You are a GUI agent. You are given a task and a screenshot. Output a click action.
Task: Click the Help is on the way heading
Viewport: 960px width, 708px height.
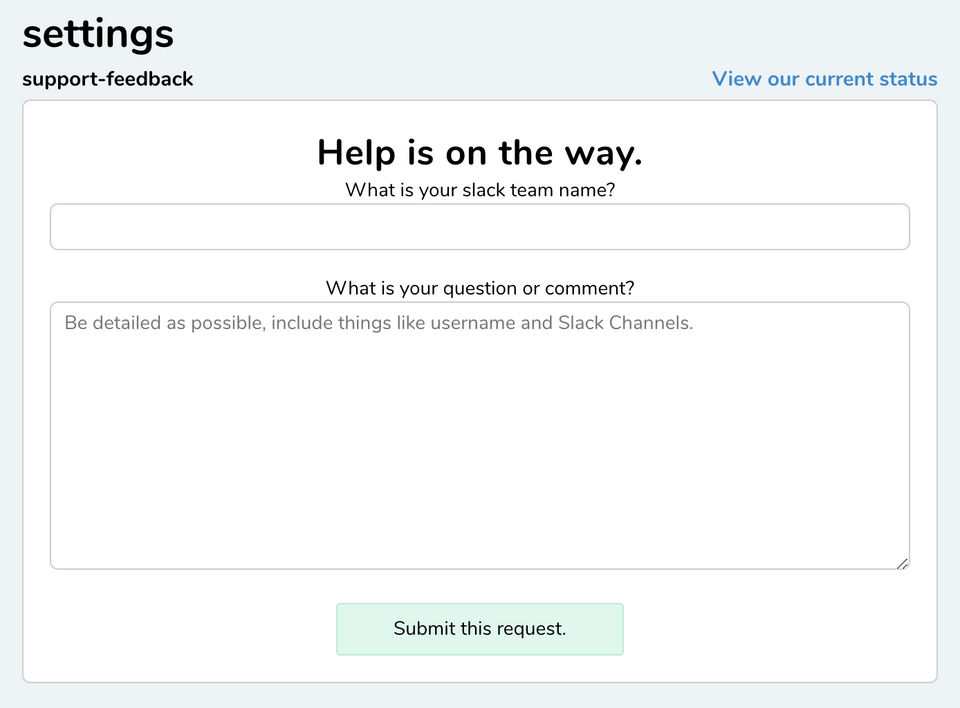[480, 153]
